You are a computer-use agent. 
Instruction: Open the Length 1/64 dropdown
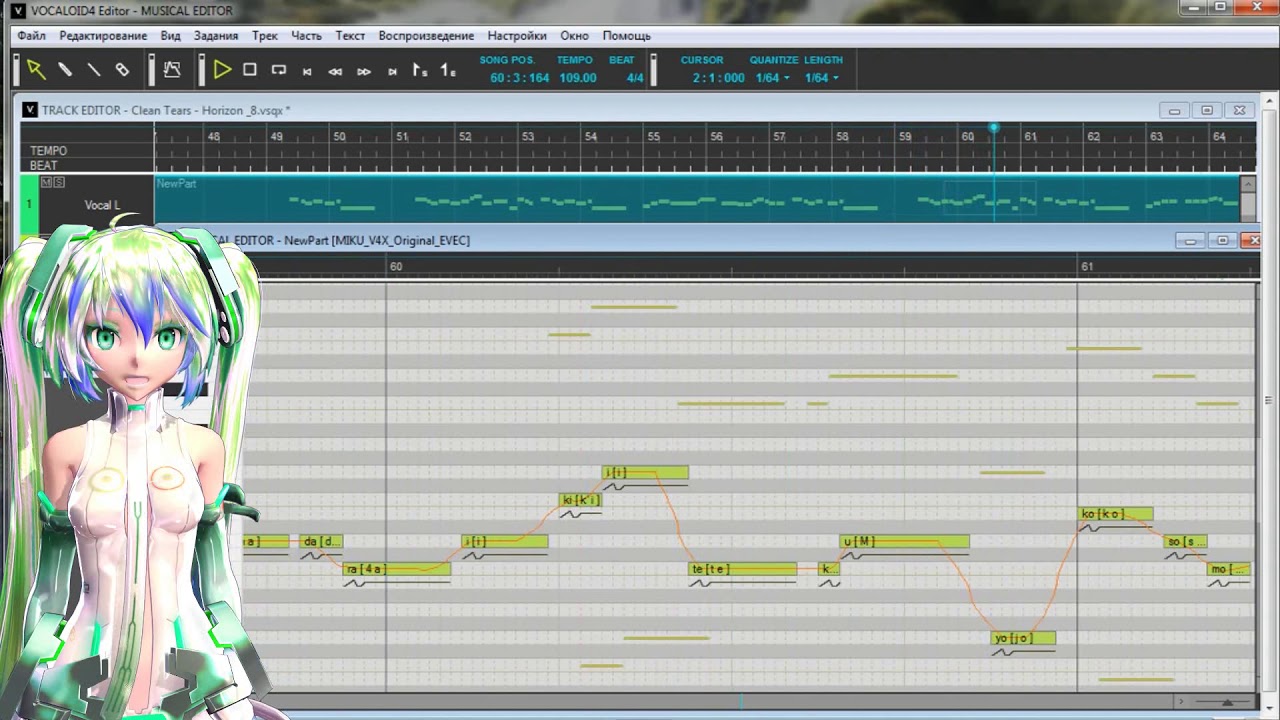coord(822,78)
